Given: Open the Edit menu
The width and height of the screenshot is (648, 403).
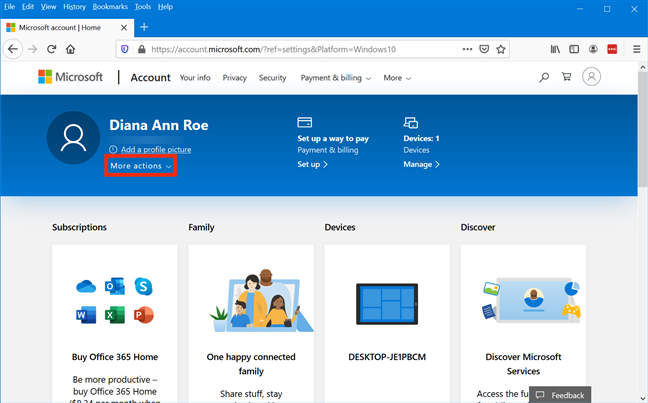Looking at the screenshot, I should [28, 7].
